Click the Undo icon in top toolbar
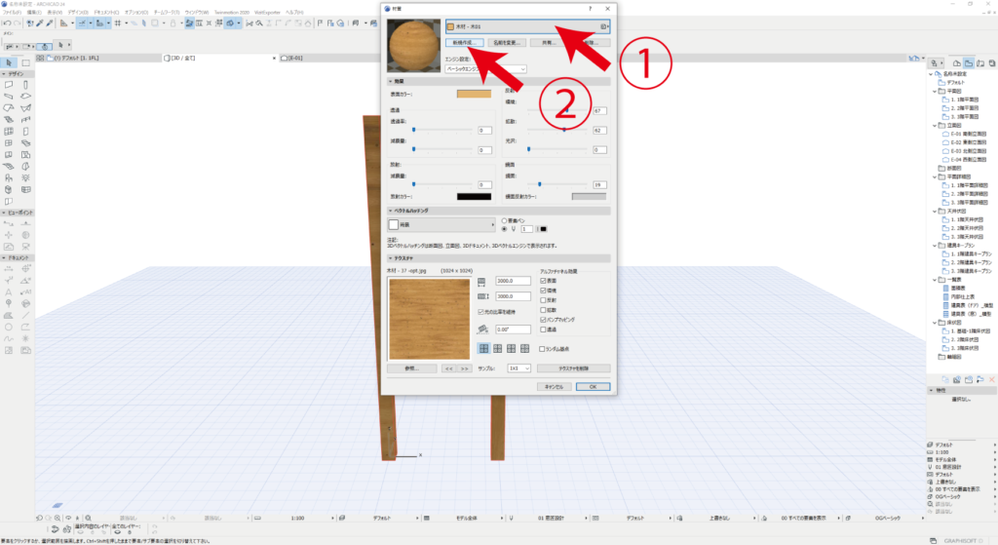The height and width of the screenshot is (545, 998). click(x=7, y=23)
